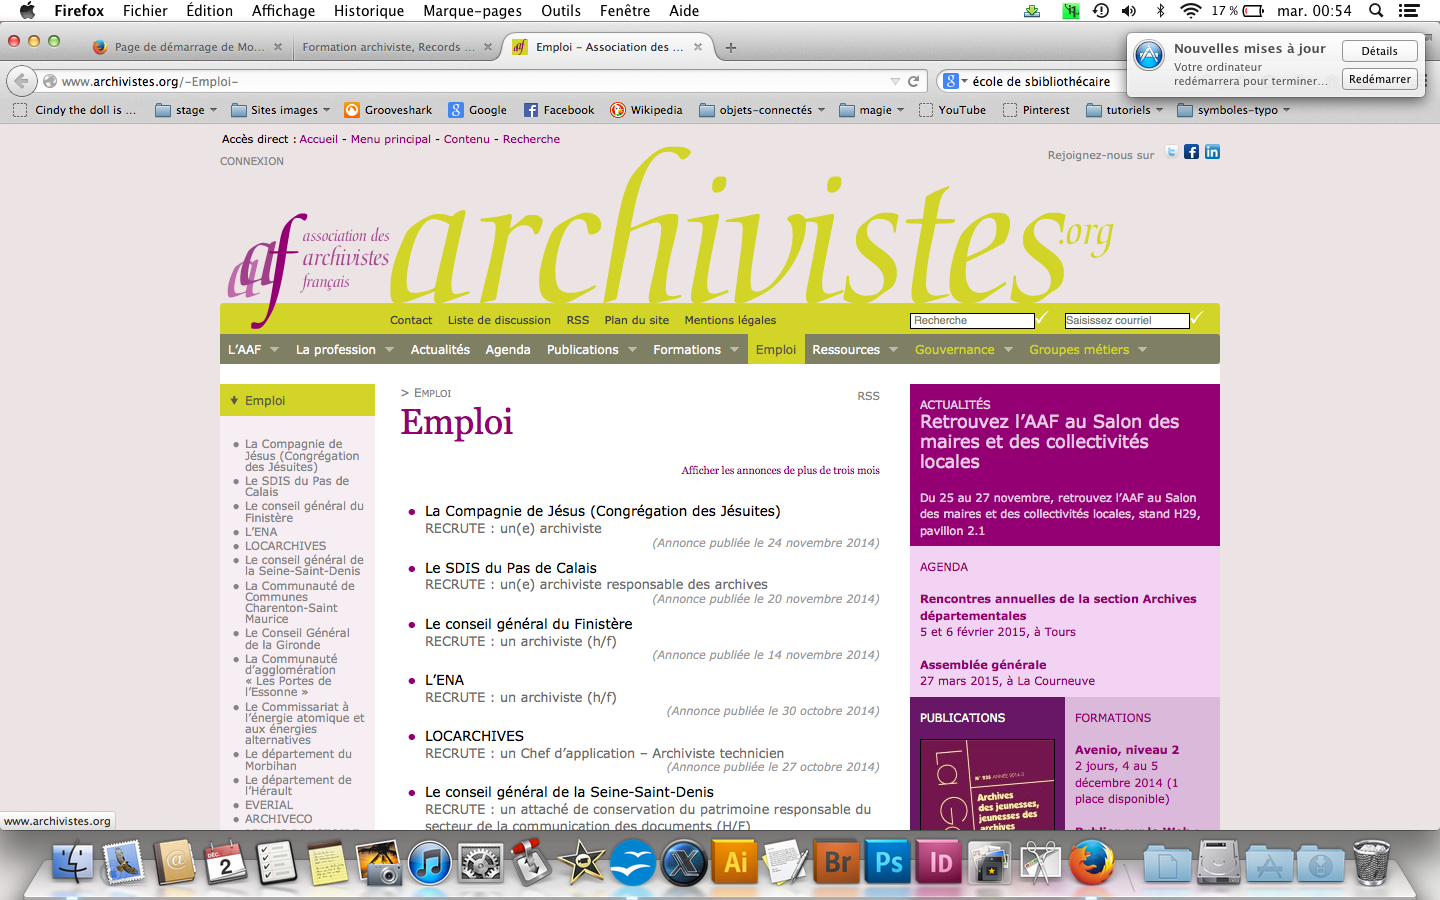
Task: Click the Détails button in update notification
Action: point(1379,51)
